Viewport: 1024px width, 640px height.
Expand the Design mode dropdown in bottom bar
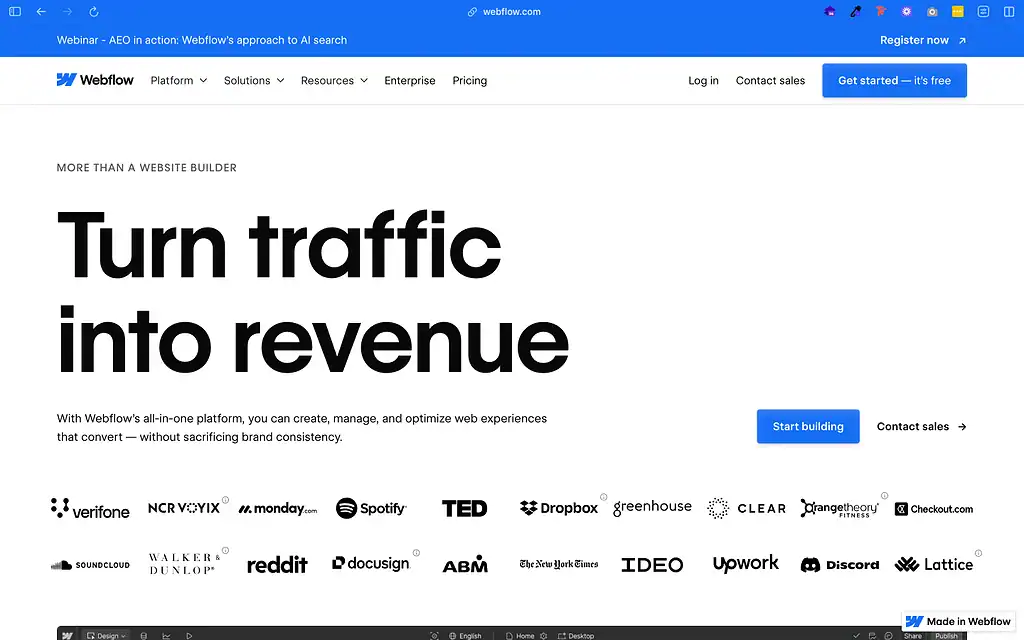pos(106,634)
